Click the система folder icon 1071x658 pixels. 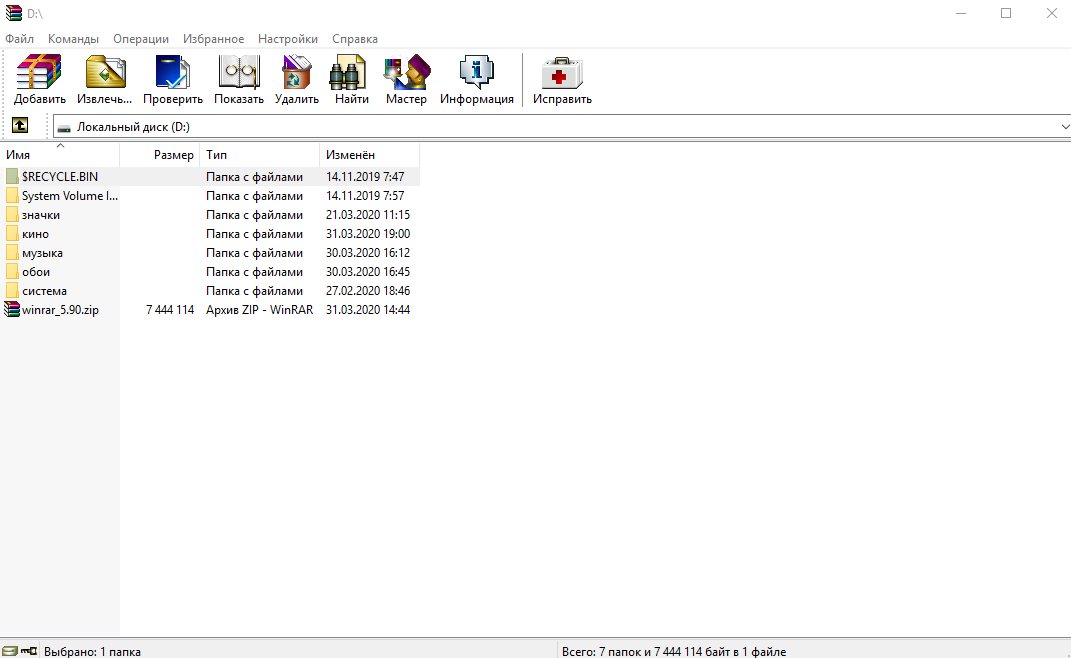(x=12, y=291)
